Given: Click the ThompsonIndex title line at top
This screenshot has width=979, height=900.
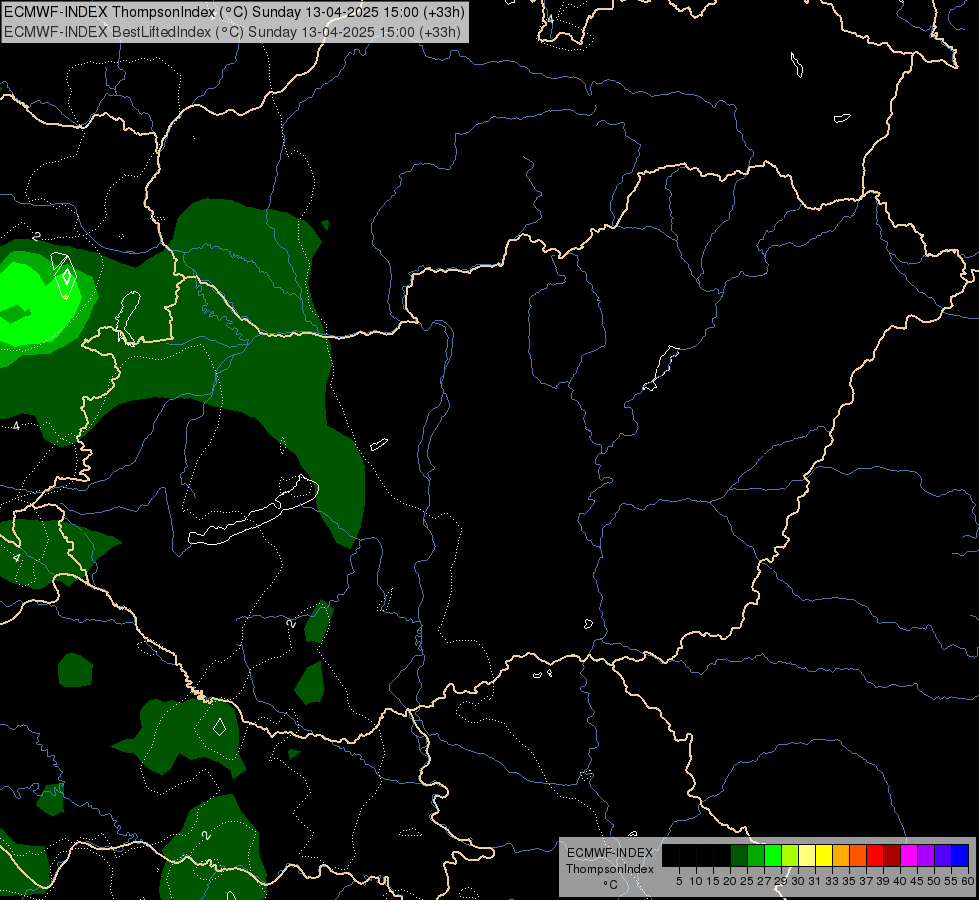Looking at the screenshot, I should coord(234,12).
